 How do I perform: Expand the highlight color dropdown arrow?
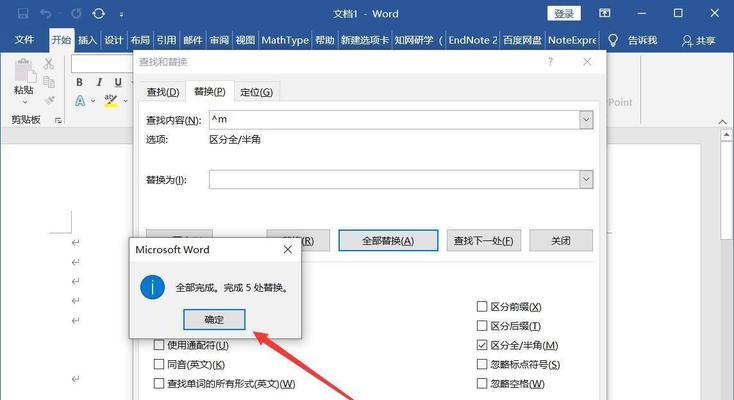(125, 101)
